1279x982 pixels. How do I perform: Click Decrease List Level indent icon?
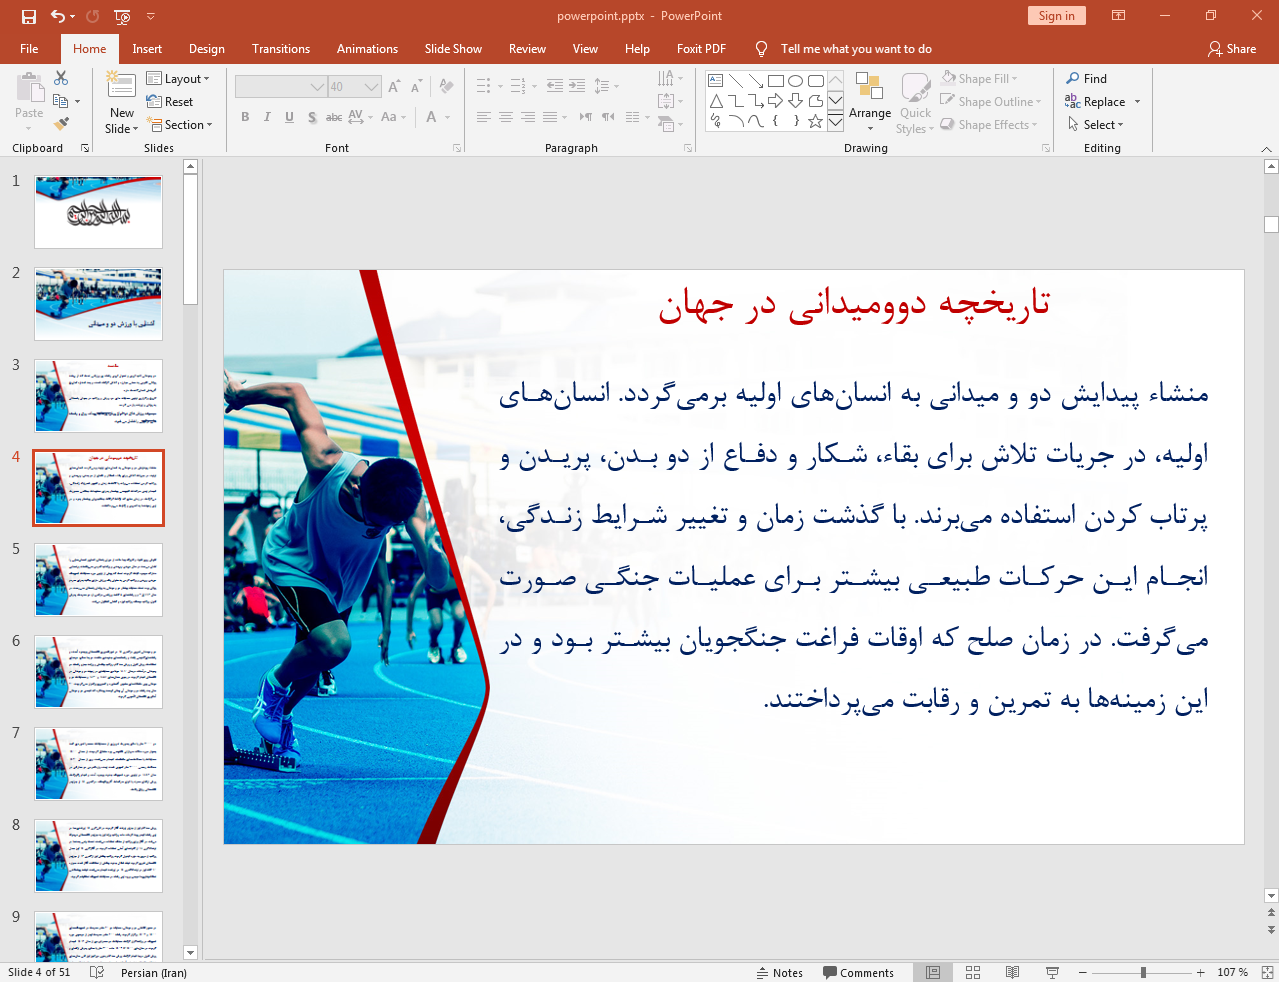[x=554, y=86]
